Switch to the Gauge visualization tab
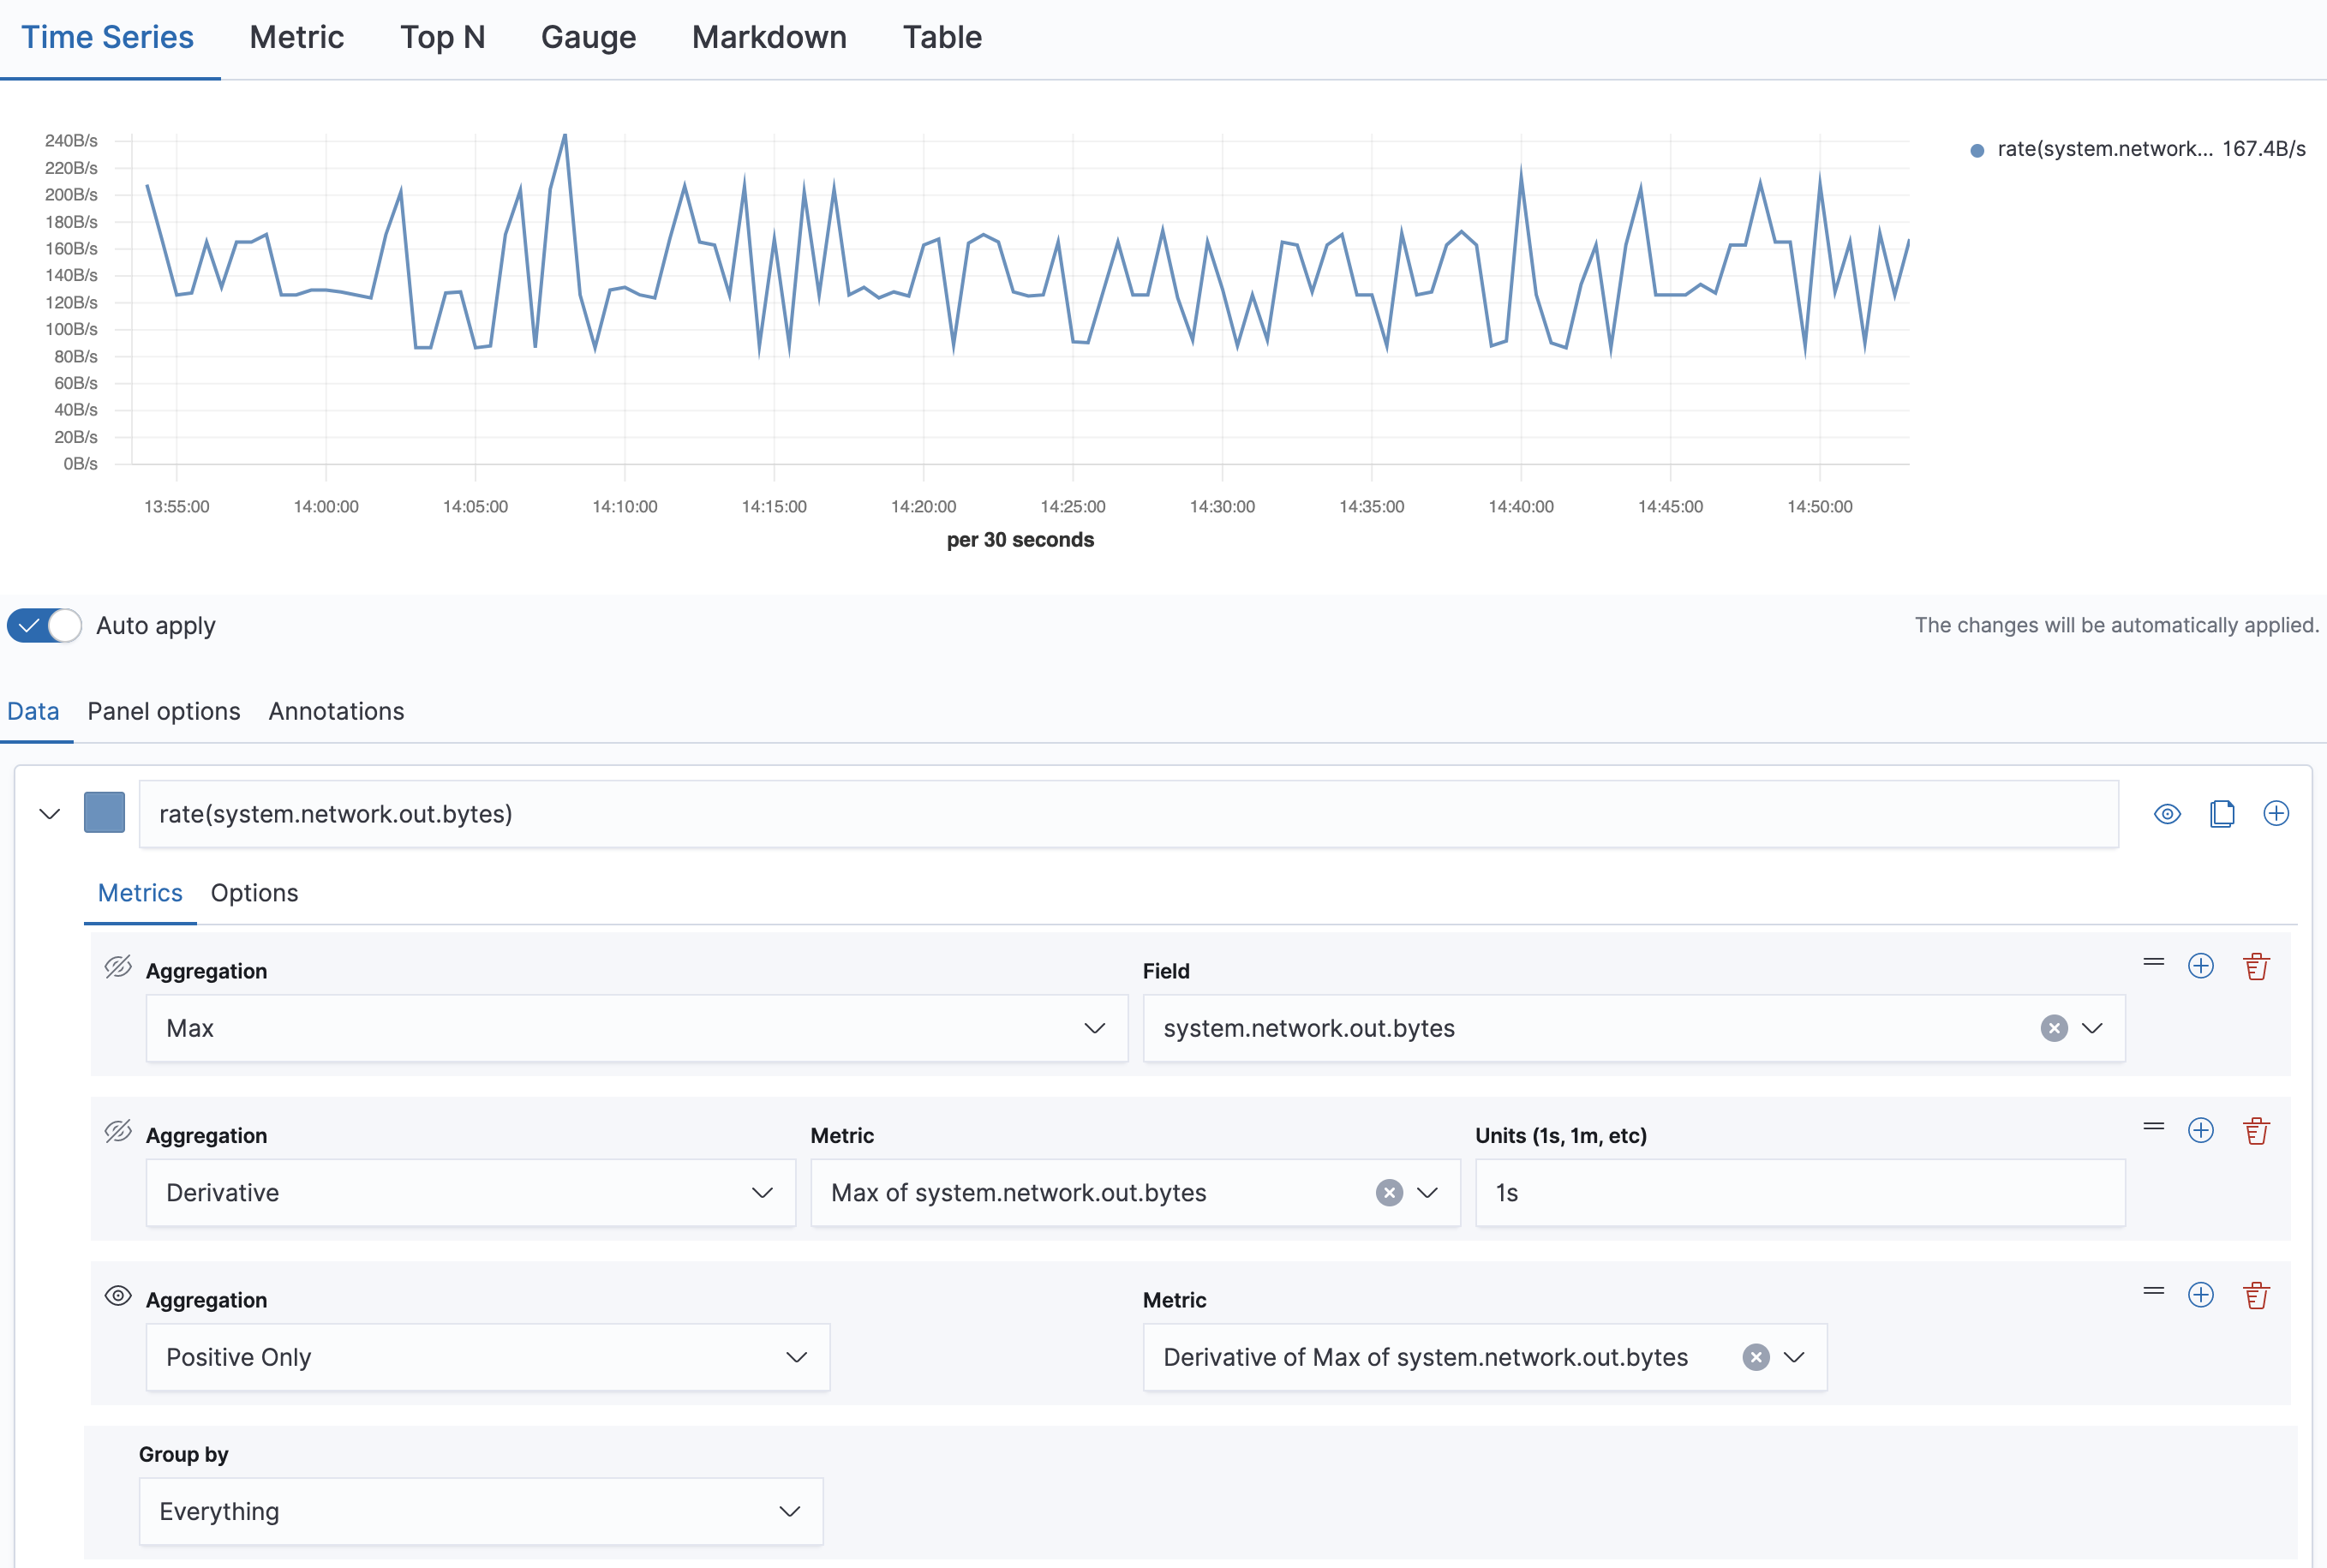The width and height of the screenshot is (2327, 1568). tap(588, 37)
